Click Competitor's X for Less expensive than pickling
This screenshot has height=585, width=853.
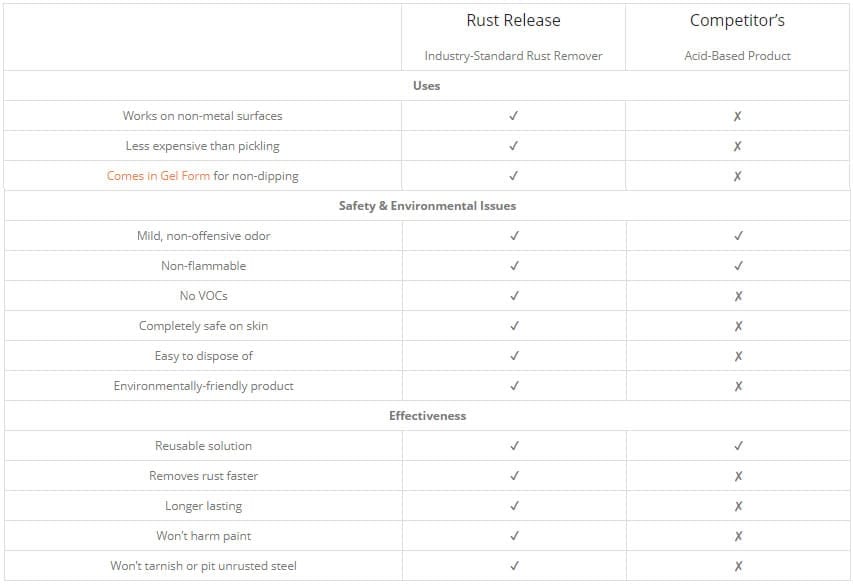coord(737,146)
